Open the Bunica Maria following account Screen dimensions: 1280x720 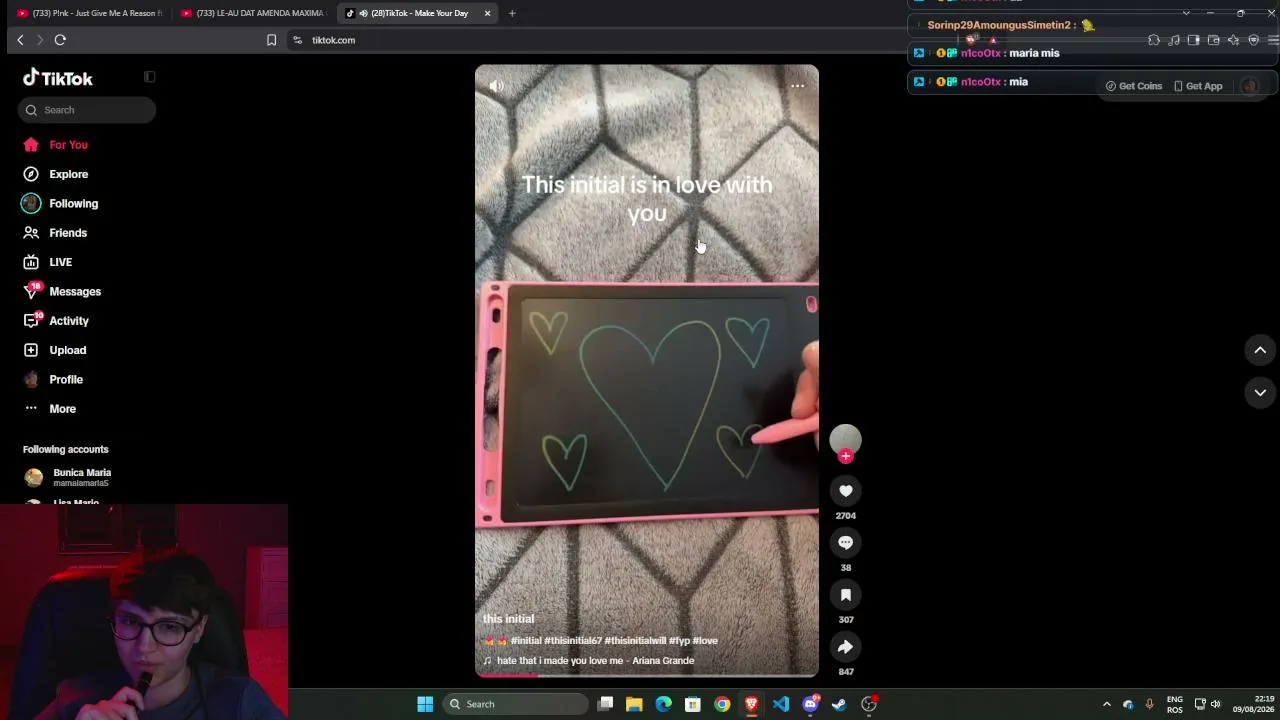(x=67, y=477)
